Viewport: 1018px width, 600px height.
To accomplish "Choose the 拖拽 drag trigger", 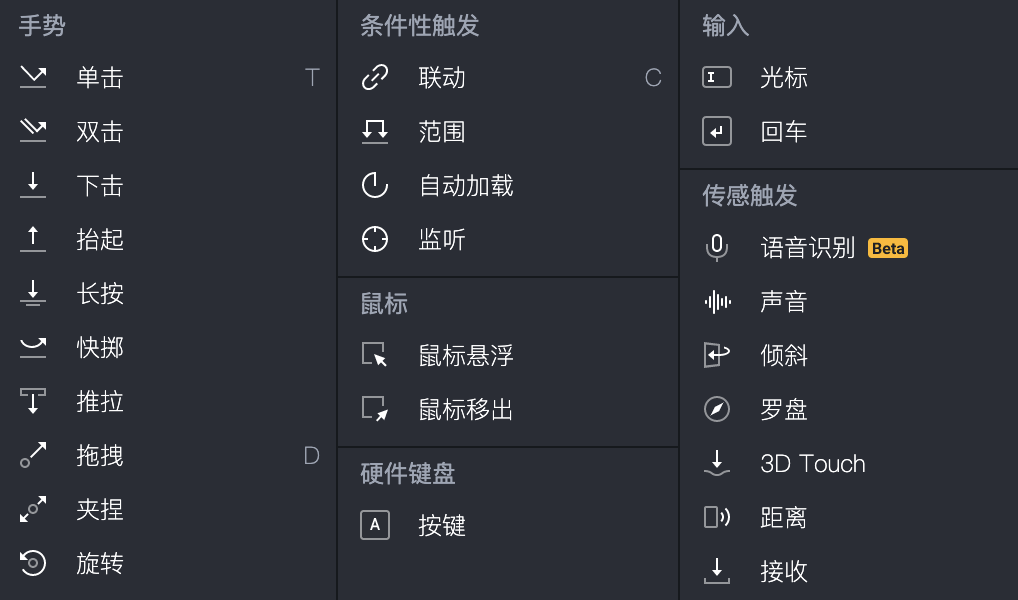I will coord(100,456).
